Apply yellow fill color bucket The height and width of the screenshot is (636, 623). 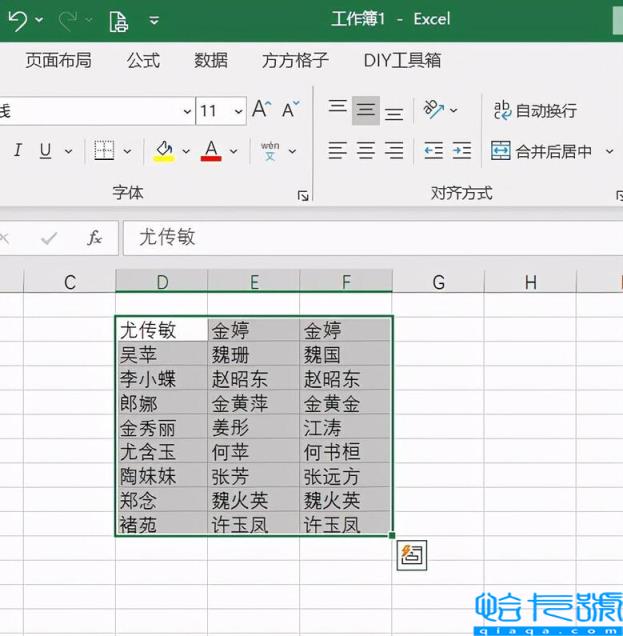[164, 151]
